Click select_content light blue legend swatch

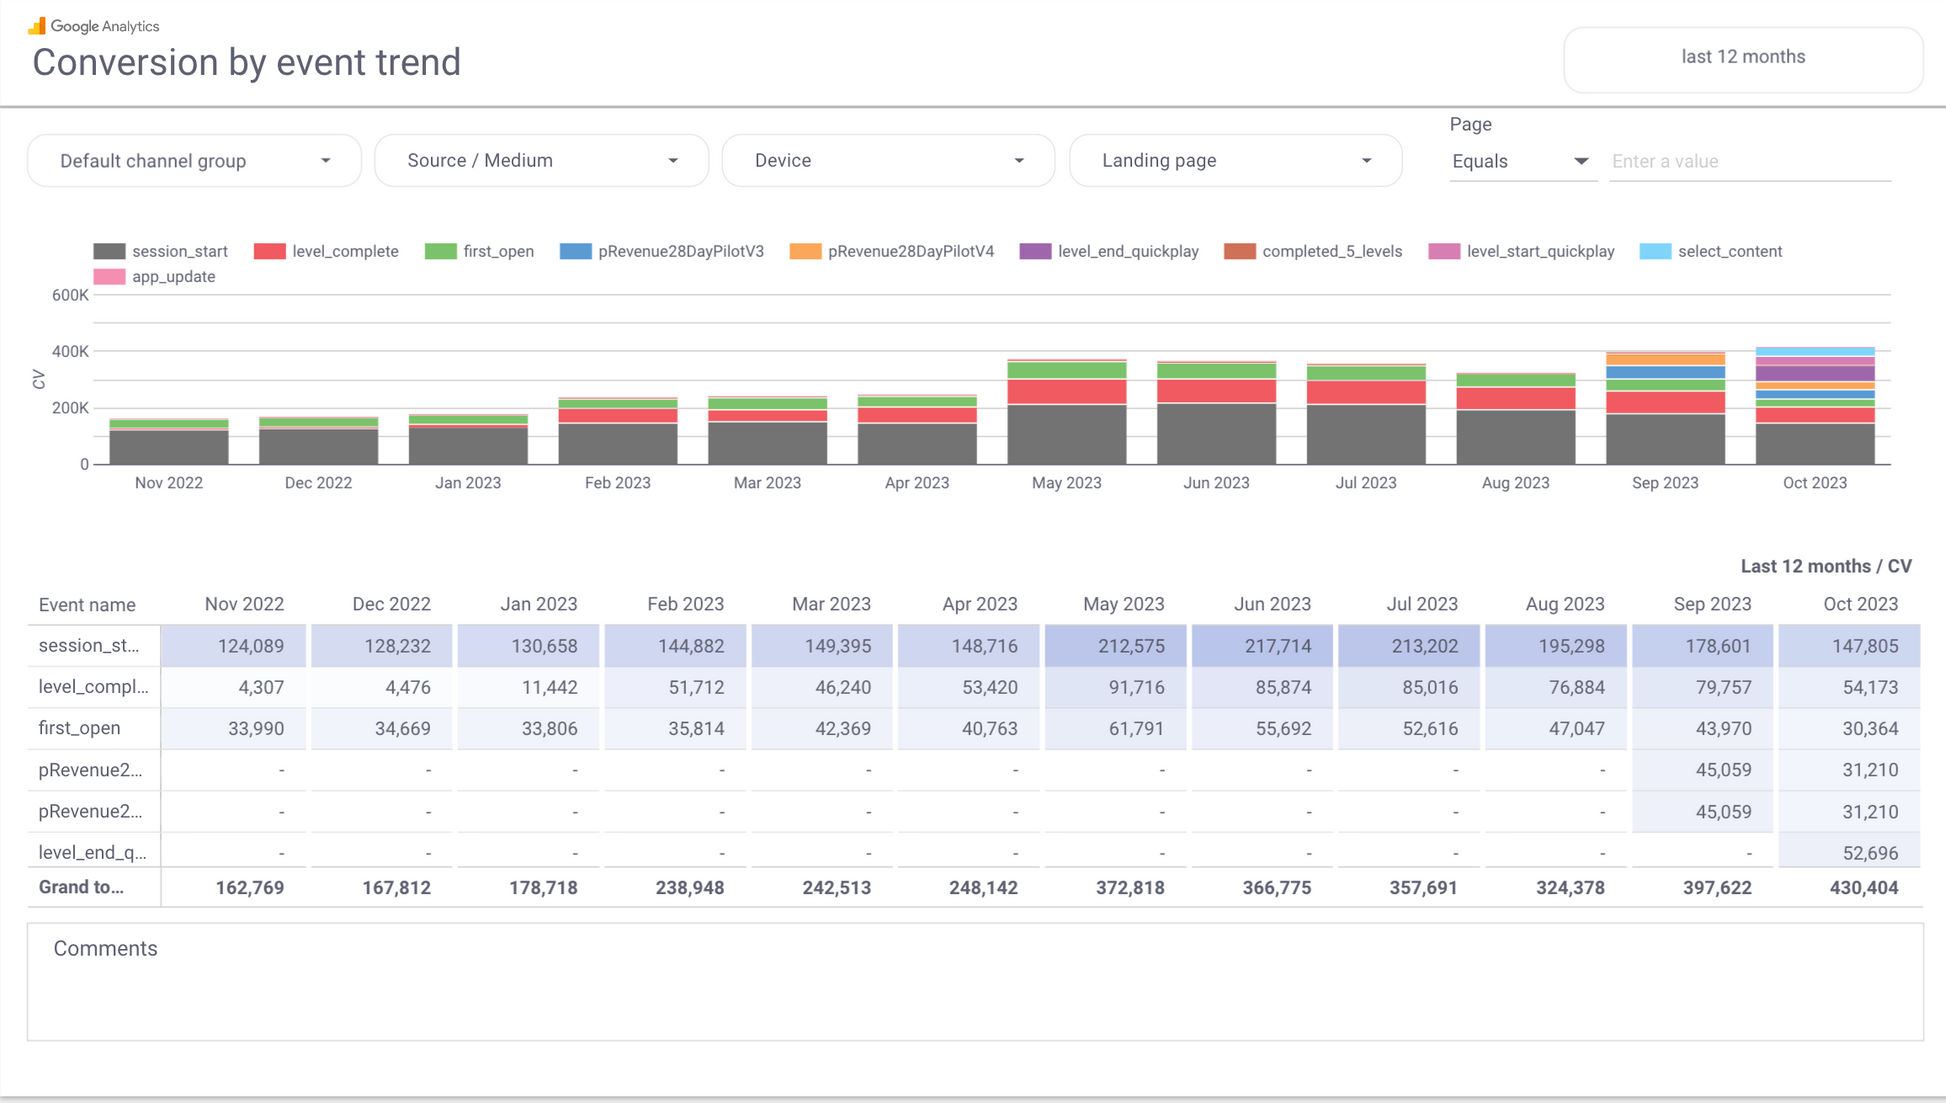tap(1655, 252)
